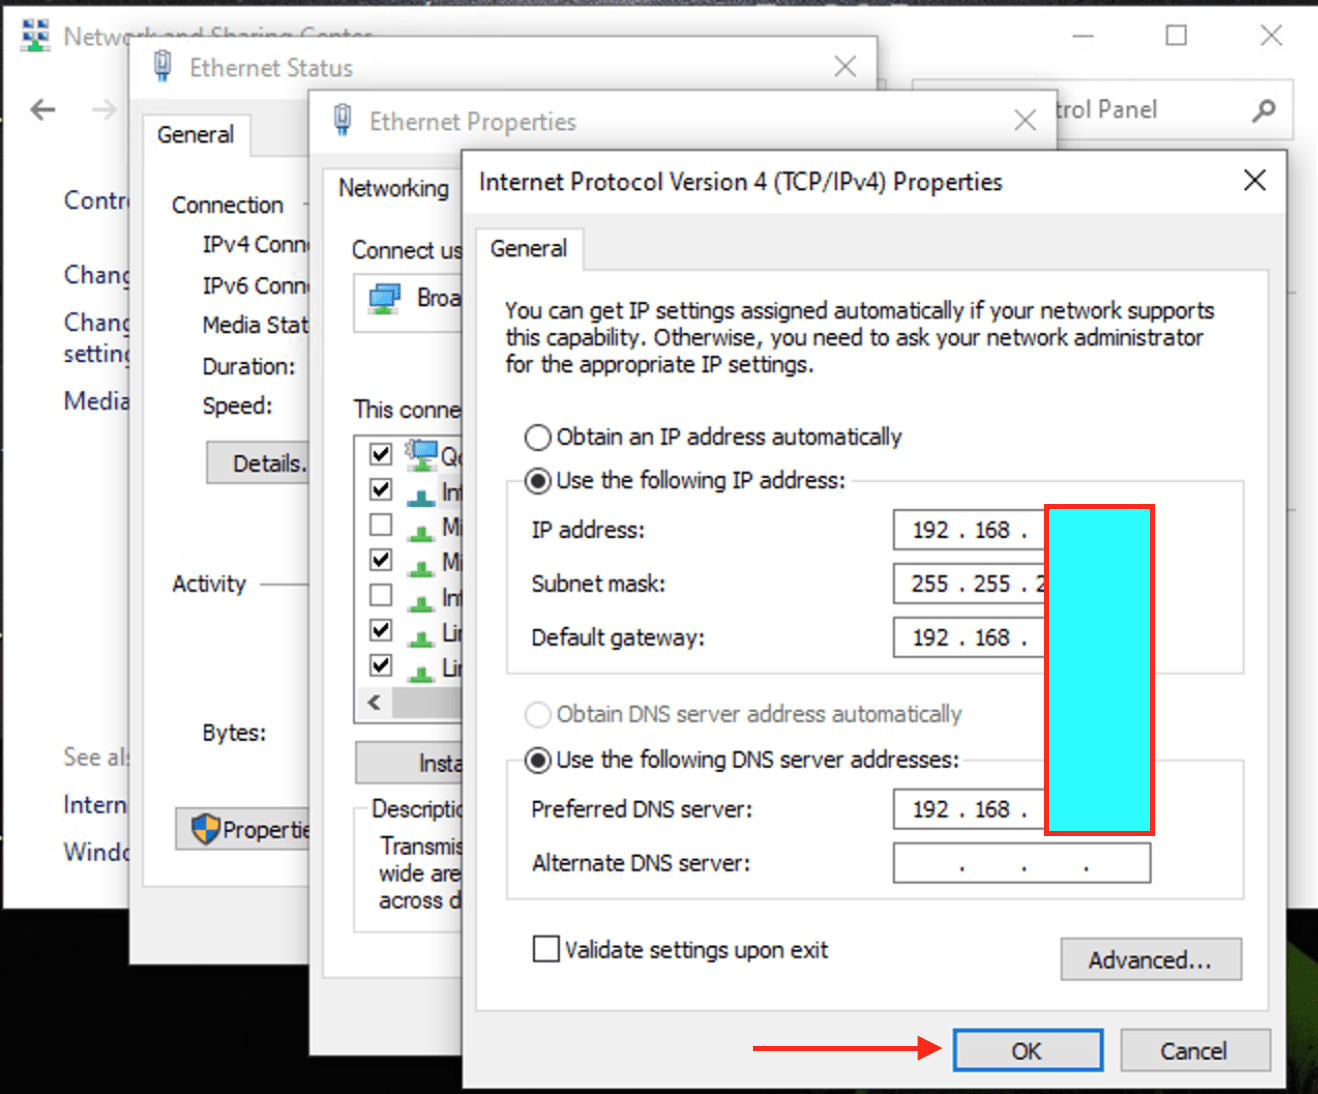This screenshot has width=1318, height=1094.
Task: Switch to the Networking tab
Action: [393, 188]
